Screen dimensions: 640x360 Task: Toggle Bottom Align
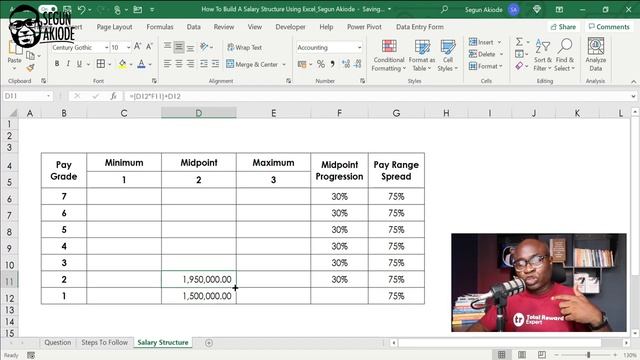190,47
